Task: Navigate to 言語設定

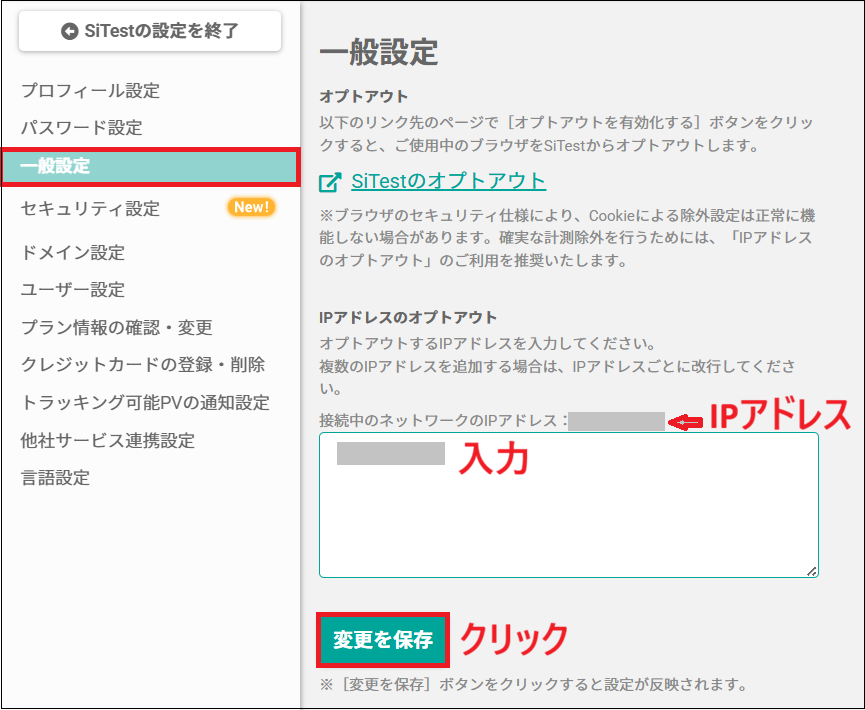Action: pos(53,480)
